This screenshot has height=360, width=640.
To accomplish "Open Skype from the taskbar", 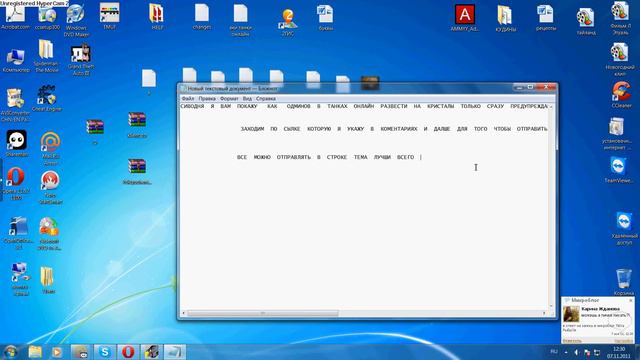I will tap(105, 352).
